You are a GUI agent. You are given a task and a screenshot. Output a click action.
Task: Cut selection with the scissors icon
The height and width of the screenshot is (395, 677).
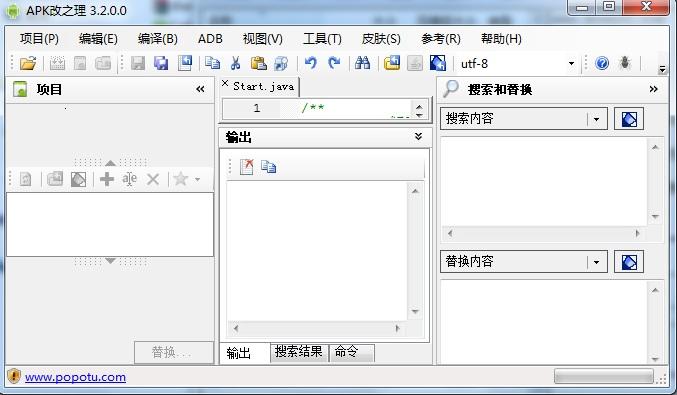coord(235,63)
